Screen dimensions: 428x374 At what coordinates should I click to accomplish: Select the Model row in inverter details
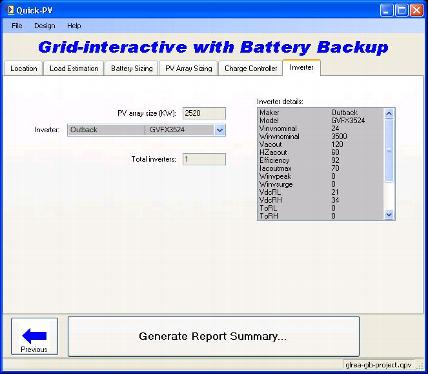tap(320, 120)
